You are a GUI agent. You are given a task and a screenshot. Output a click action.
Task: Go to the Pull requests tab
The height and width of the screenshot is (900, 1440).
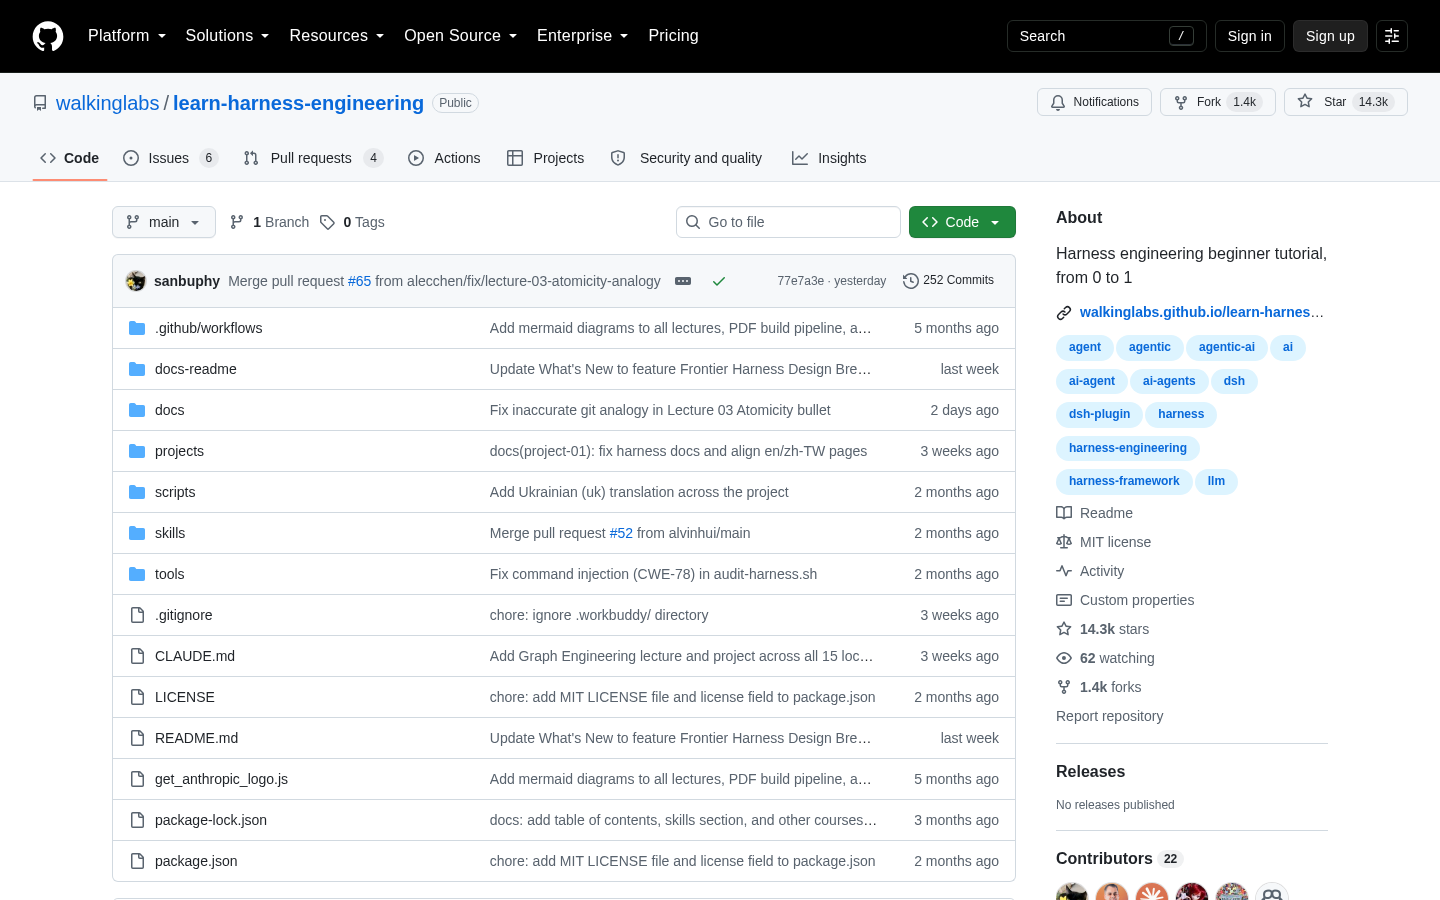pos(313,158)
